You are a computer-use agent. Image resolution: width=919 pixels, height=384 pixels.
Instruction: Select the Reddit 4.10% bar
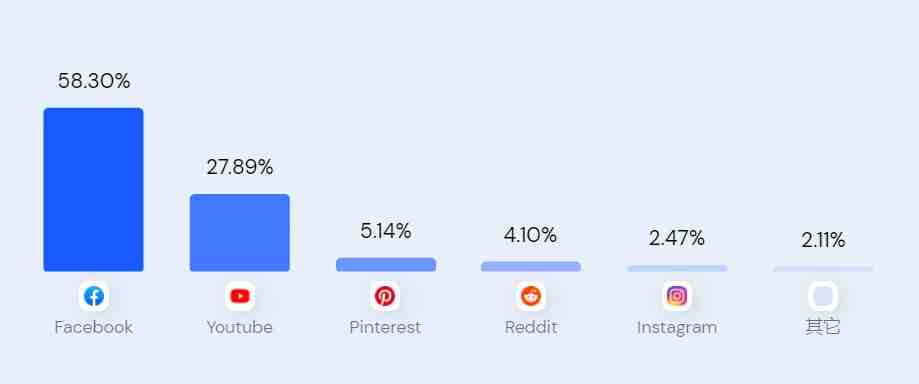[x=531, y=266]
